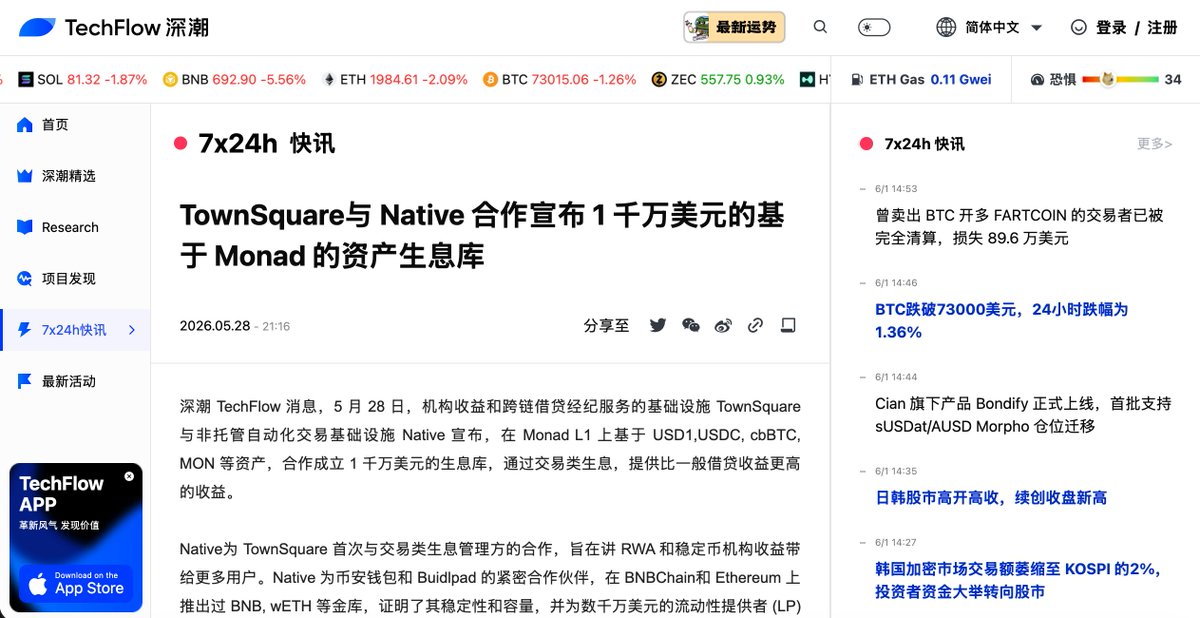Copy article link with chain icon

(756, 325)
